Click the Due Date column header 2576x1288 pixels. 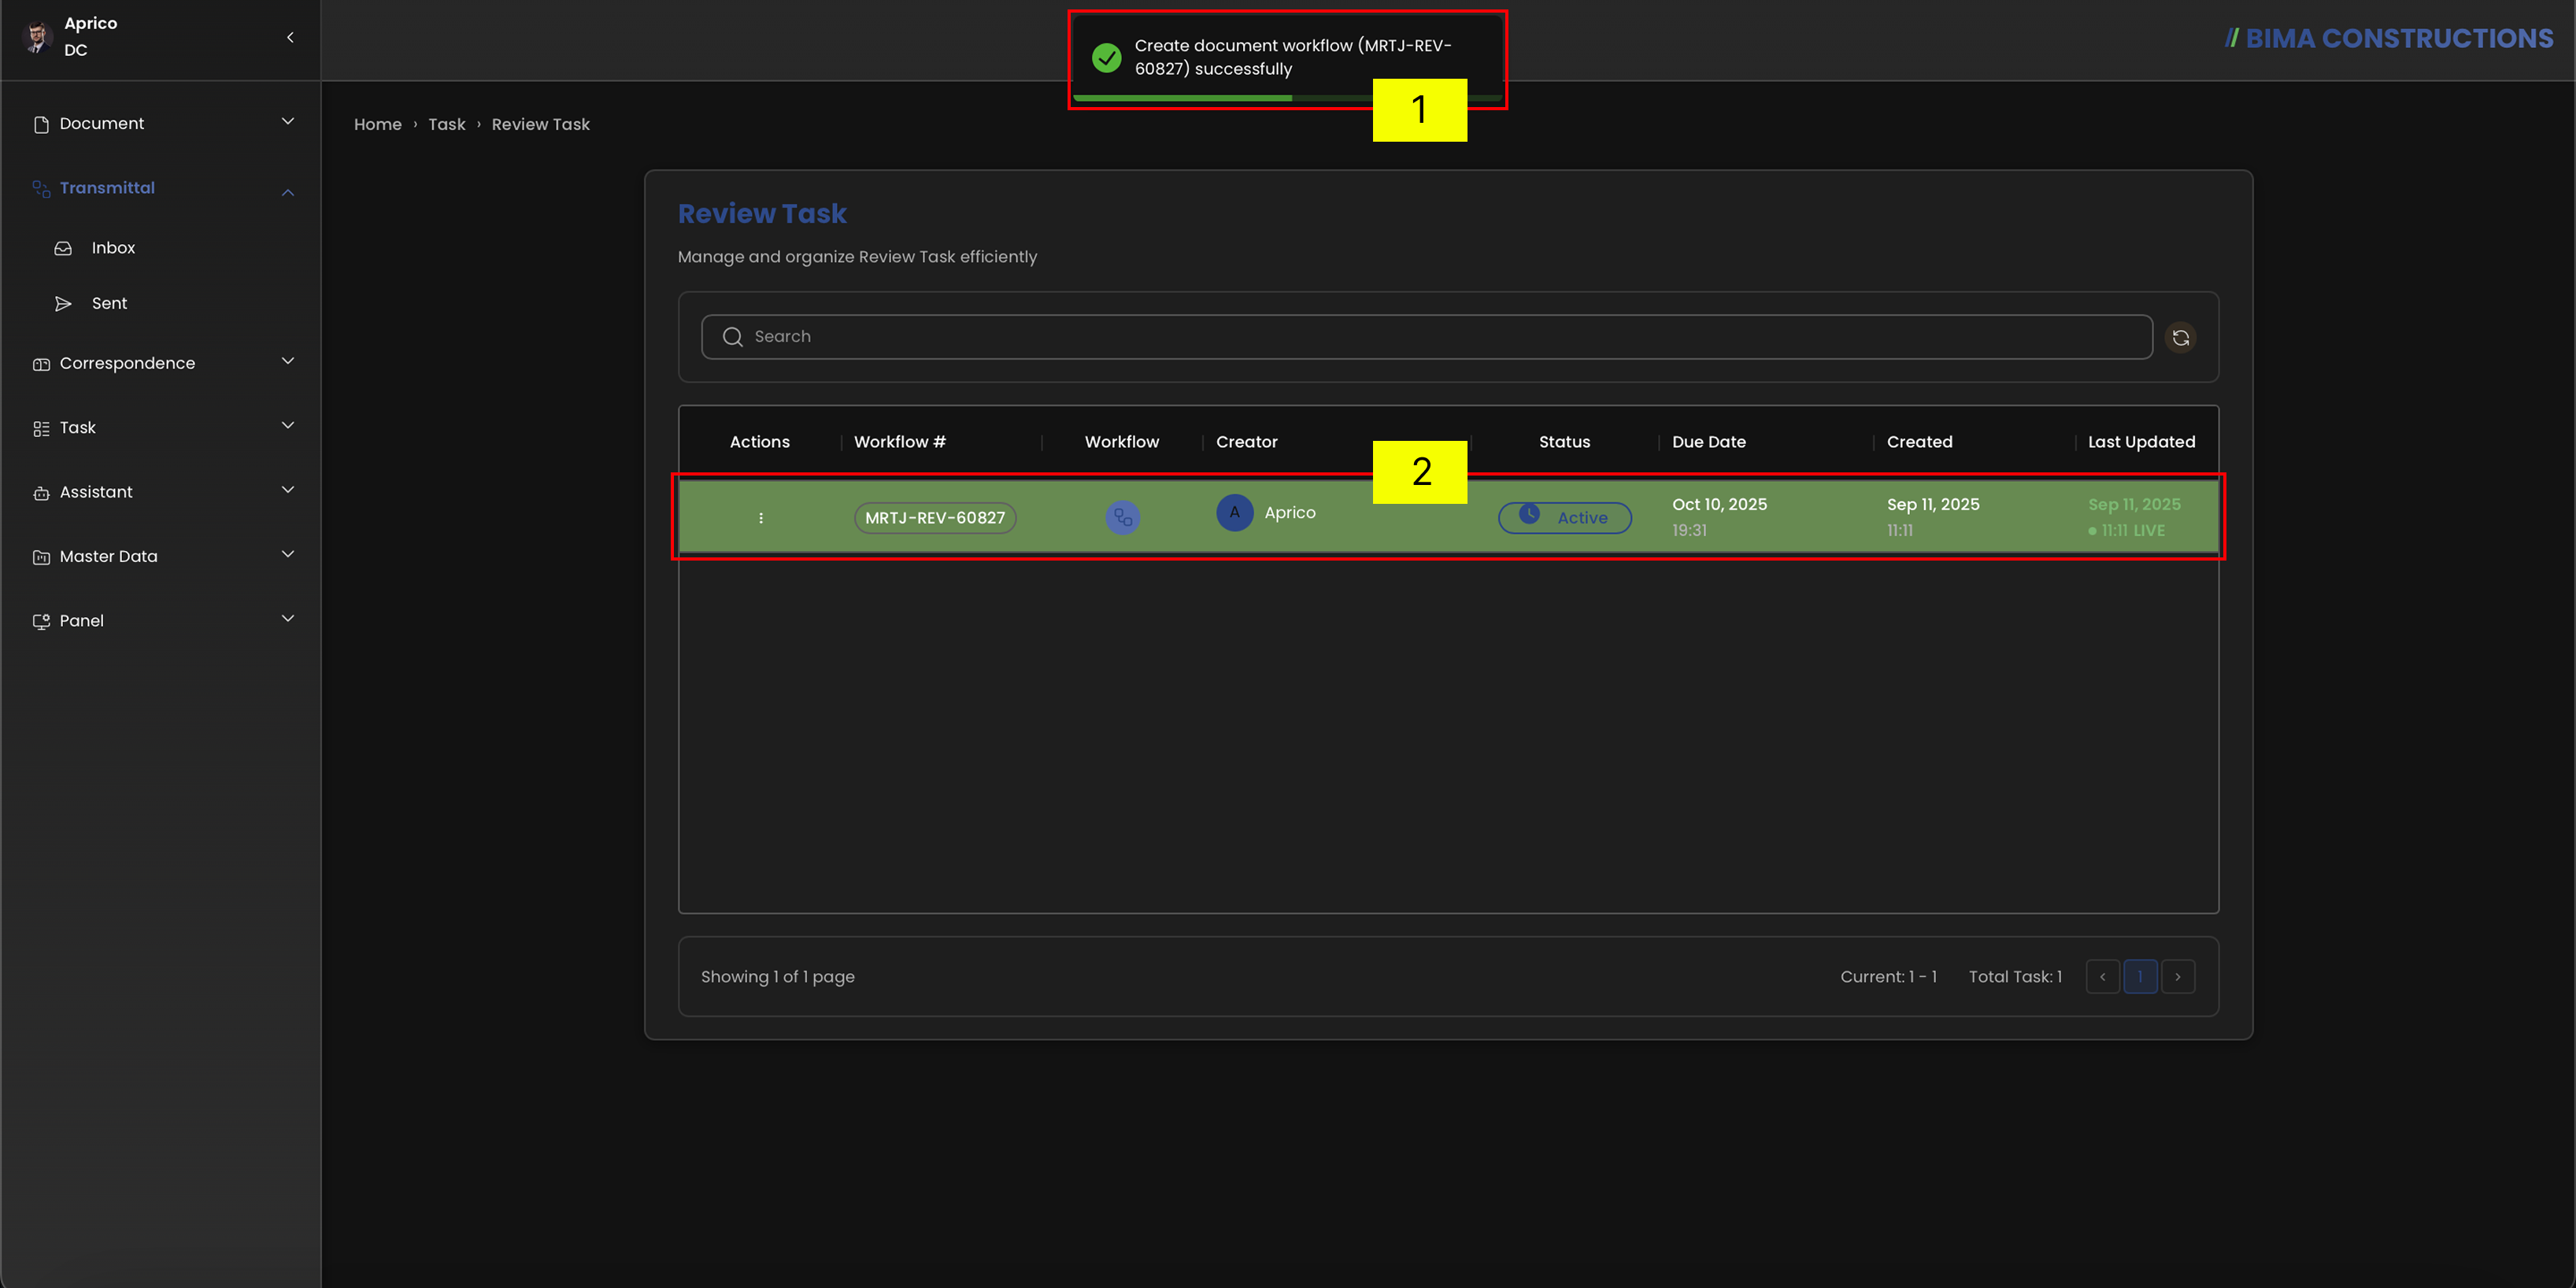click(x=1708, y=442)
